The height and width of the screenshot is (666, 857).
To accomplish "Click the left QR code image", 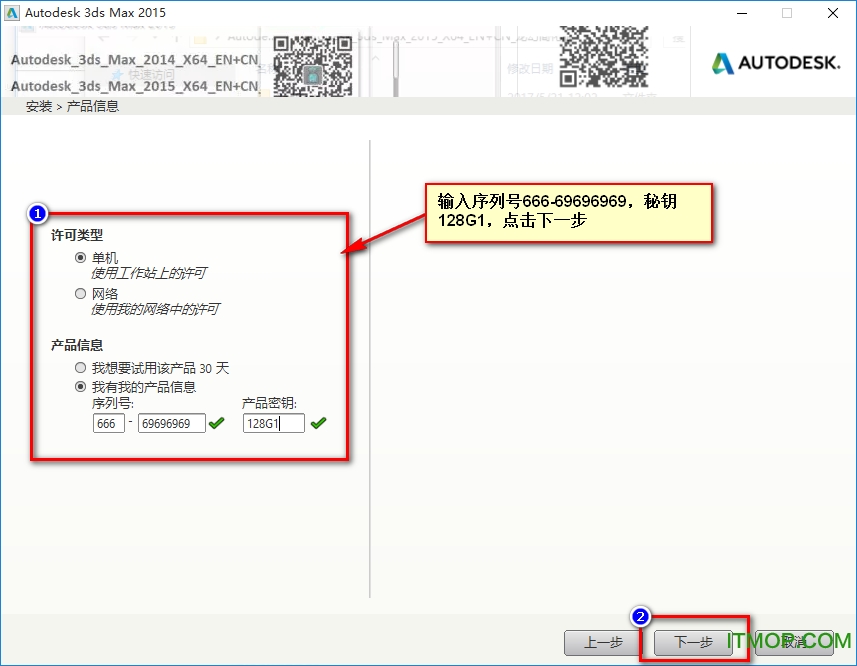I will tap(313, 66).
